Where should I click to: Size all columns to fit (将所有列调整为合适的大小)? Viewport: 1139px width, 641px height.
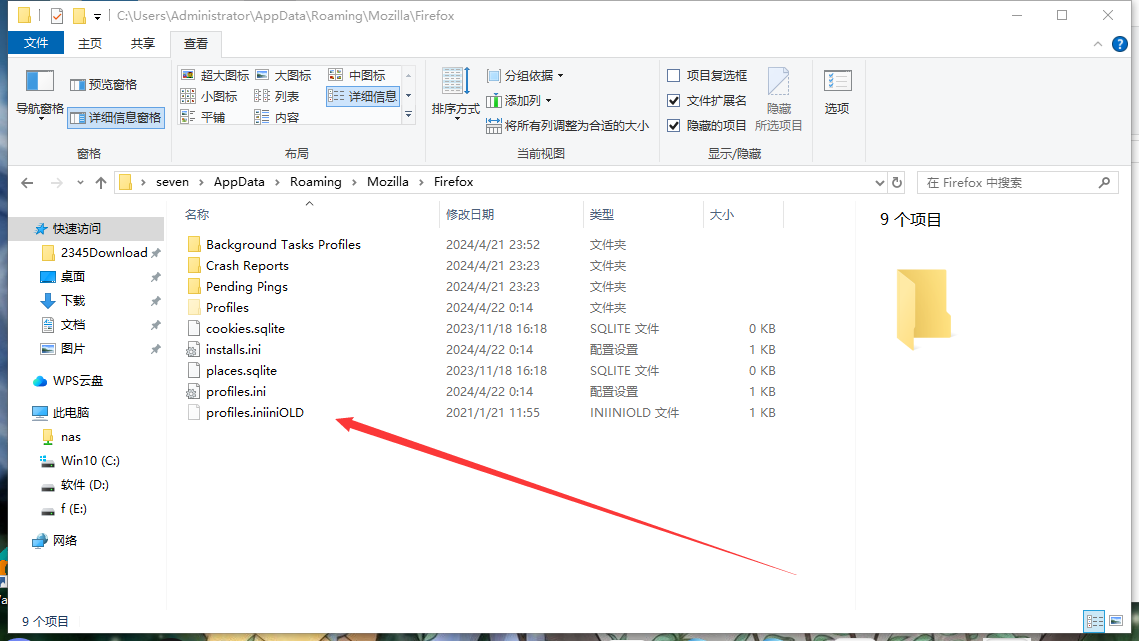tap(567, 126)
